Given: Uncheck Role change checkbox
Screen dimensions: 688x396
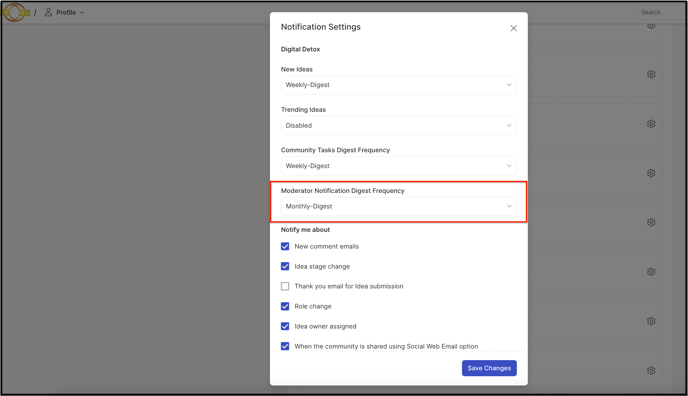Looking at the screenshot, I should [285, 306].
